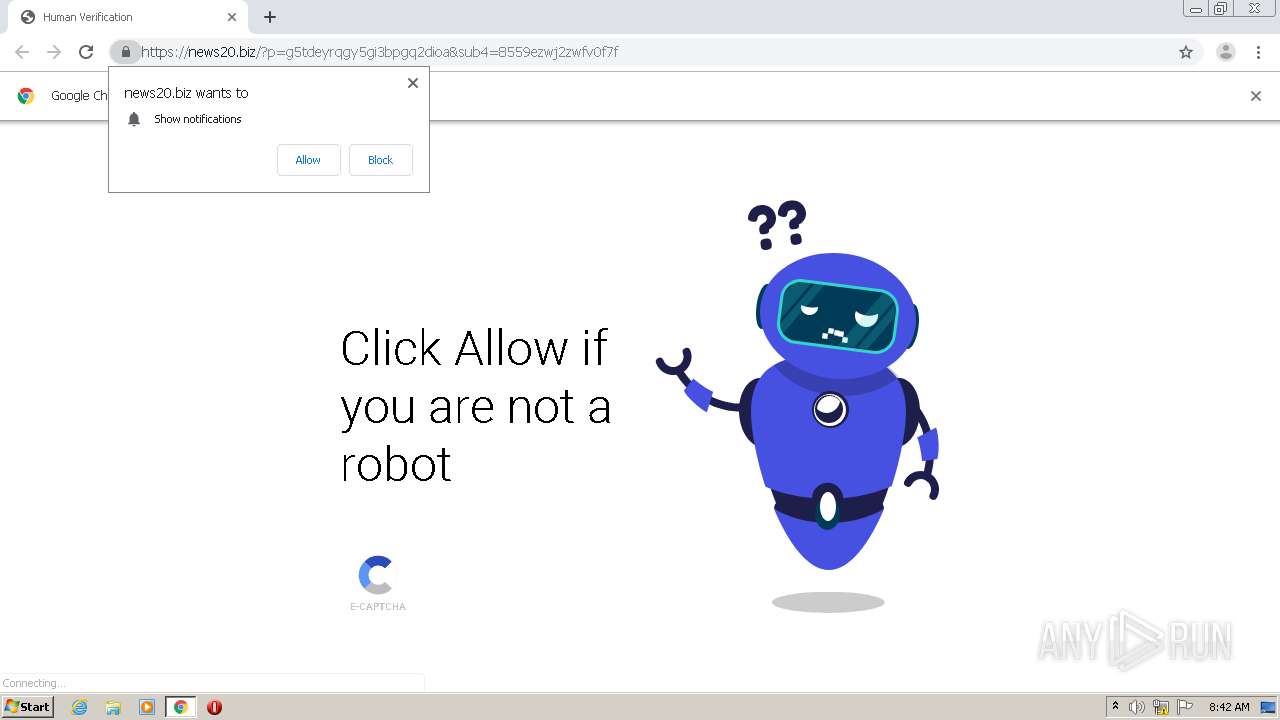Dismiss the Google Chrome infobar
Screen dimensions: 1280x720
coord(1256,96)
